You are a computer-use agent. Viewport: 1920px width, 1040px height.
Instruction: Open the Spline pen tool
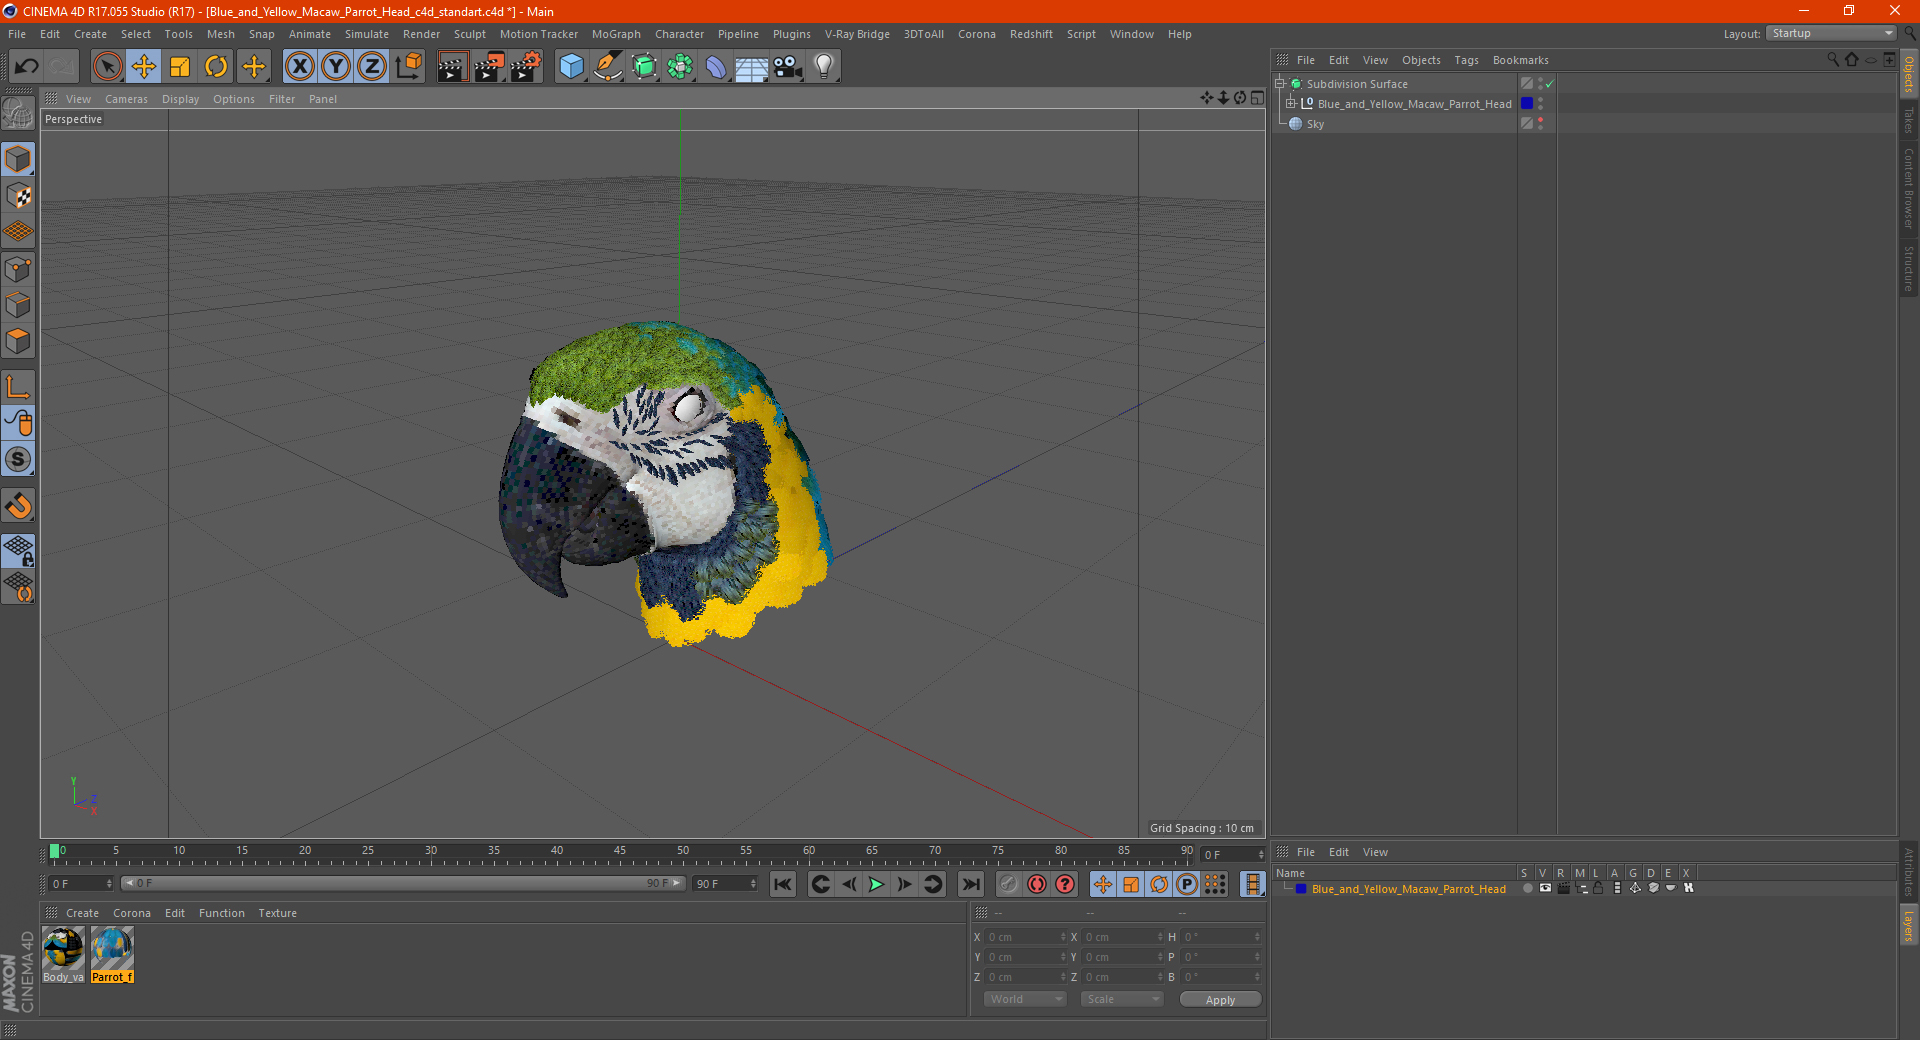click(607, 67)
